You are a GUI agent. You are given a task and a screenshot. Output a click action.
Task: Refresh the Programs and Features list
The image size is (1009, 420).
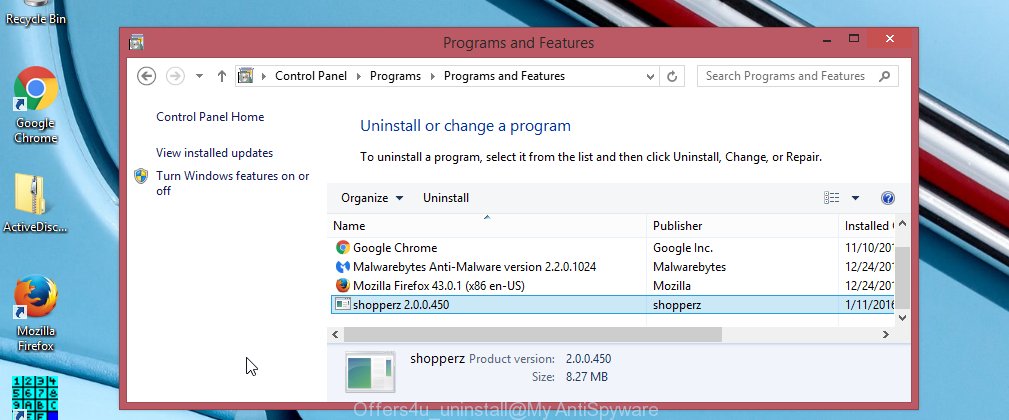pos(672,77)
